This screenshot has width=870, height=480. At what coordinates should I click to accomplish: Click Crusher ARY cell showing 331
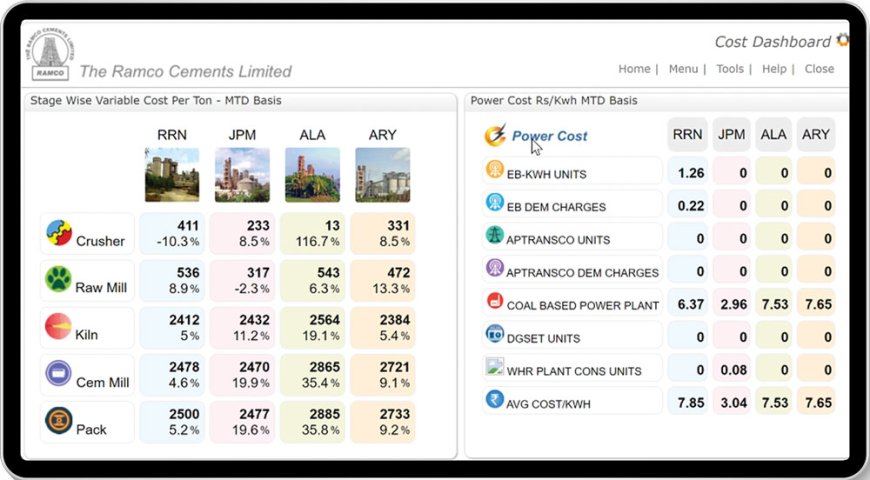(383, 233)
